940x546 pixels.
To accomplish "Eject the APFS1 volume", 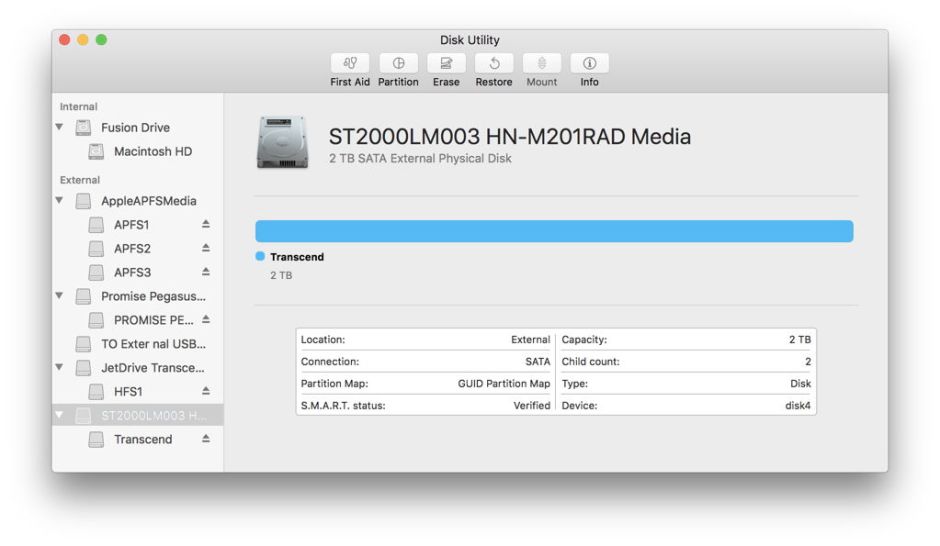I will coord(206,225).
